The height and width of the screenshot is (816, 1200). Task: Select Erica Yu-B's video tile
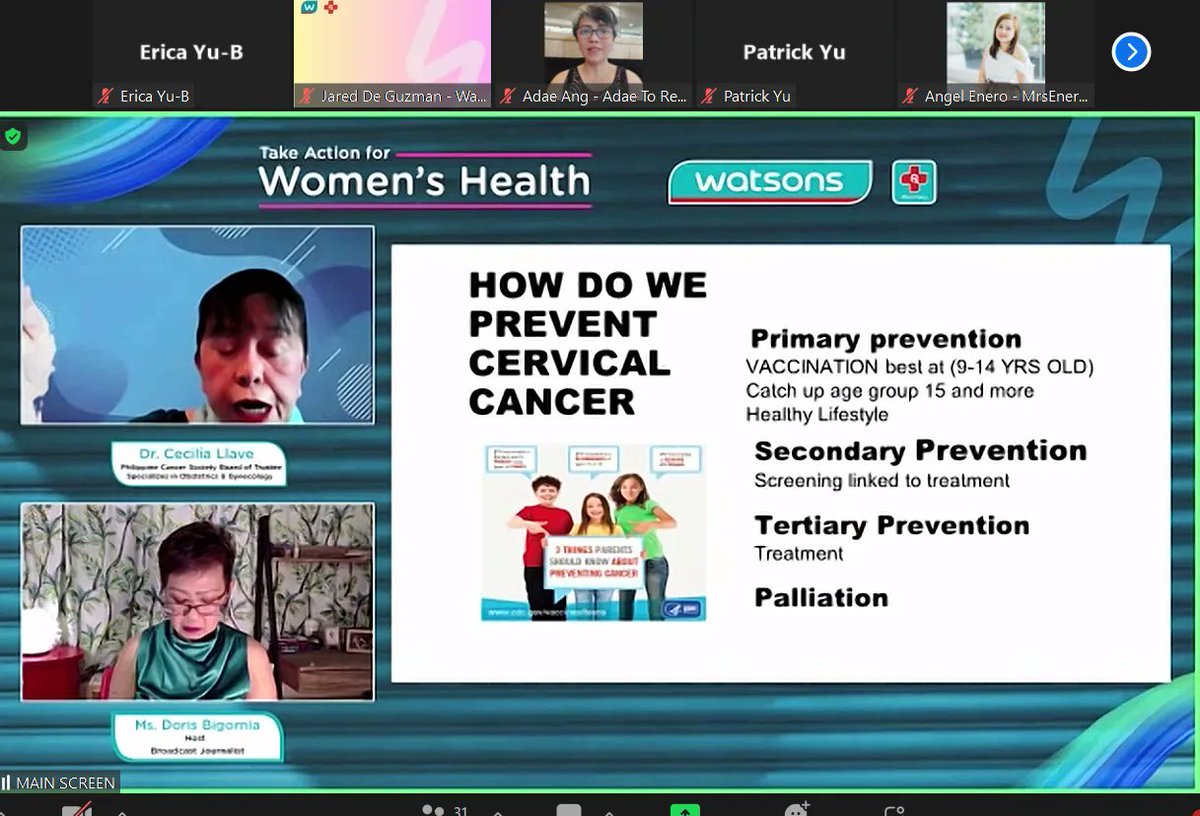coord(191,54)
